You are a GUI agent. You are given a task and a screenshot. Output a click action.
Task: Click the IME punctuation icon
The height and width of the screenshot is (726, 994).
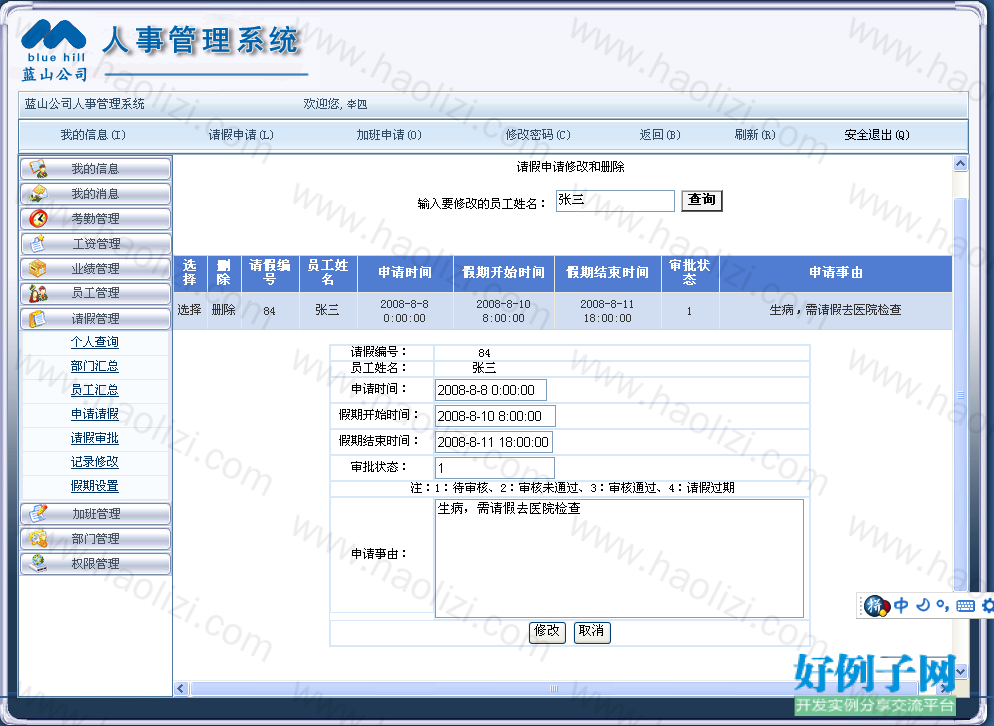943,606
